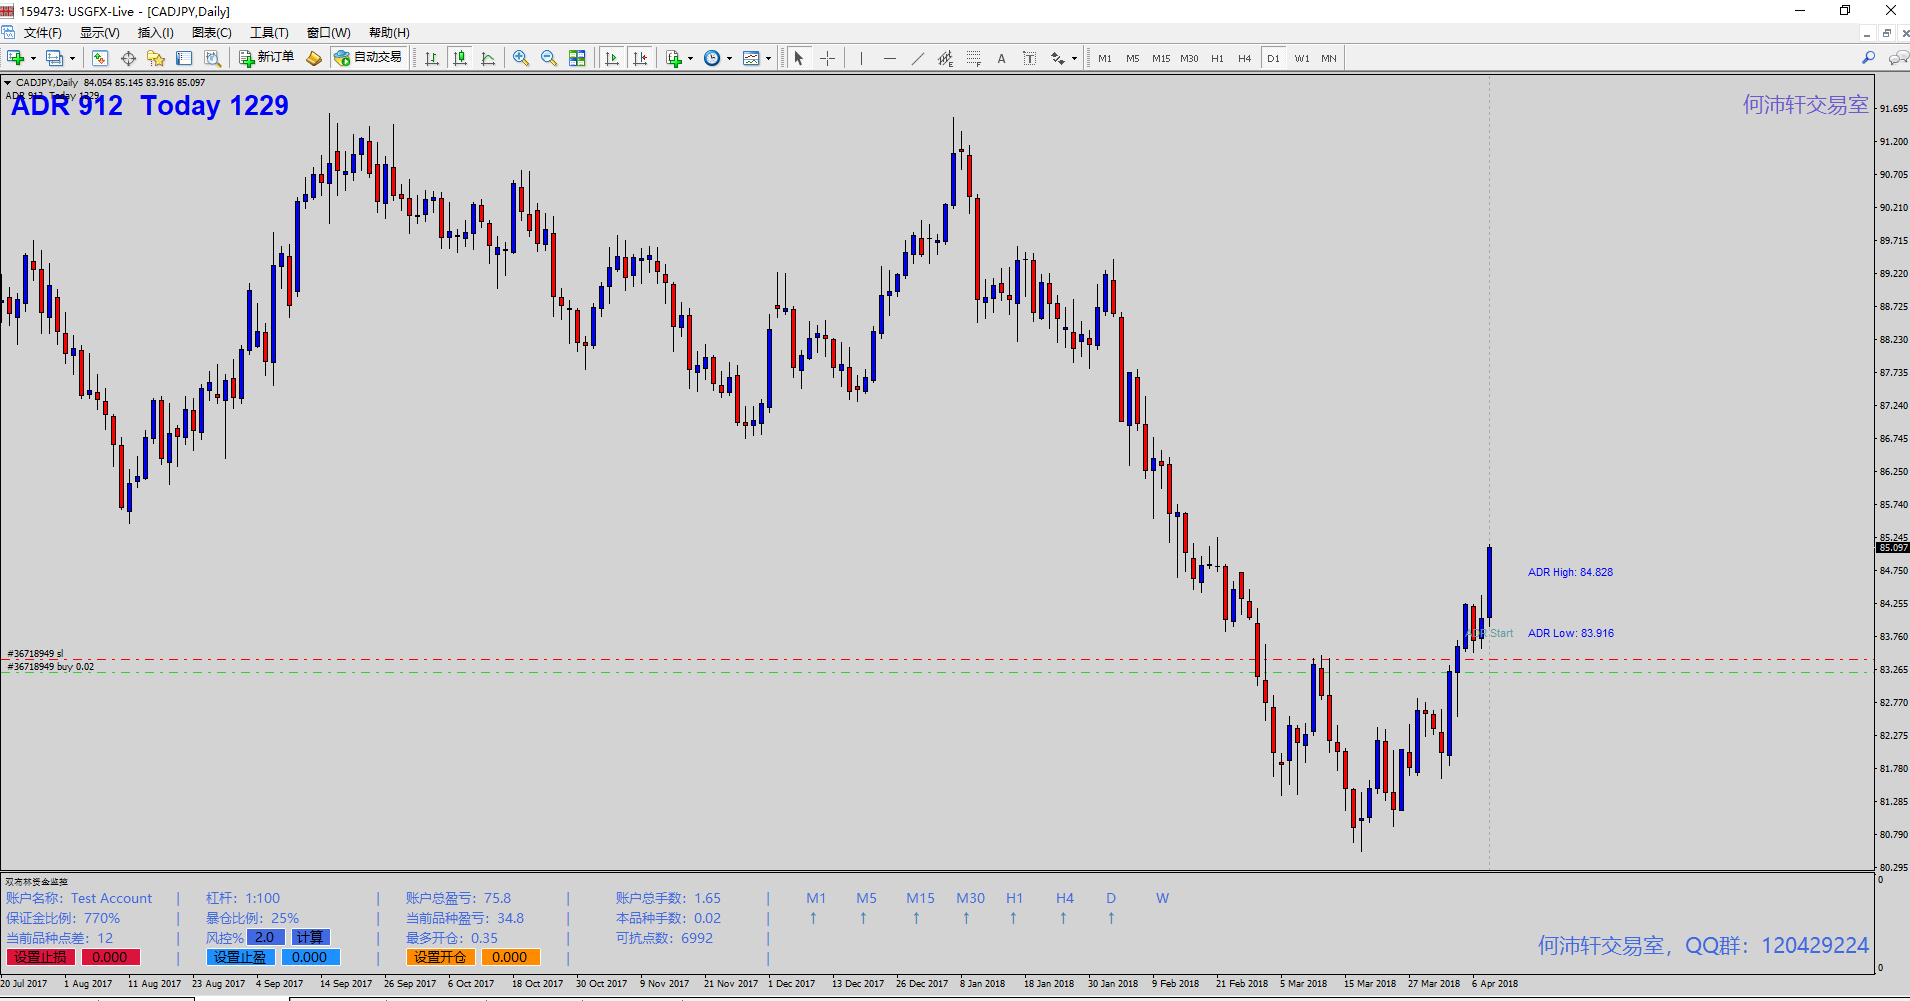Image resolution: width=1910 pixels, height=1001 pixels.
Task: Click the 新订单 new order button
Action: pyautogui.click(x=267, y=58)
